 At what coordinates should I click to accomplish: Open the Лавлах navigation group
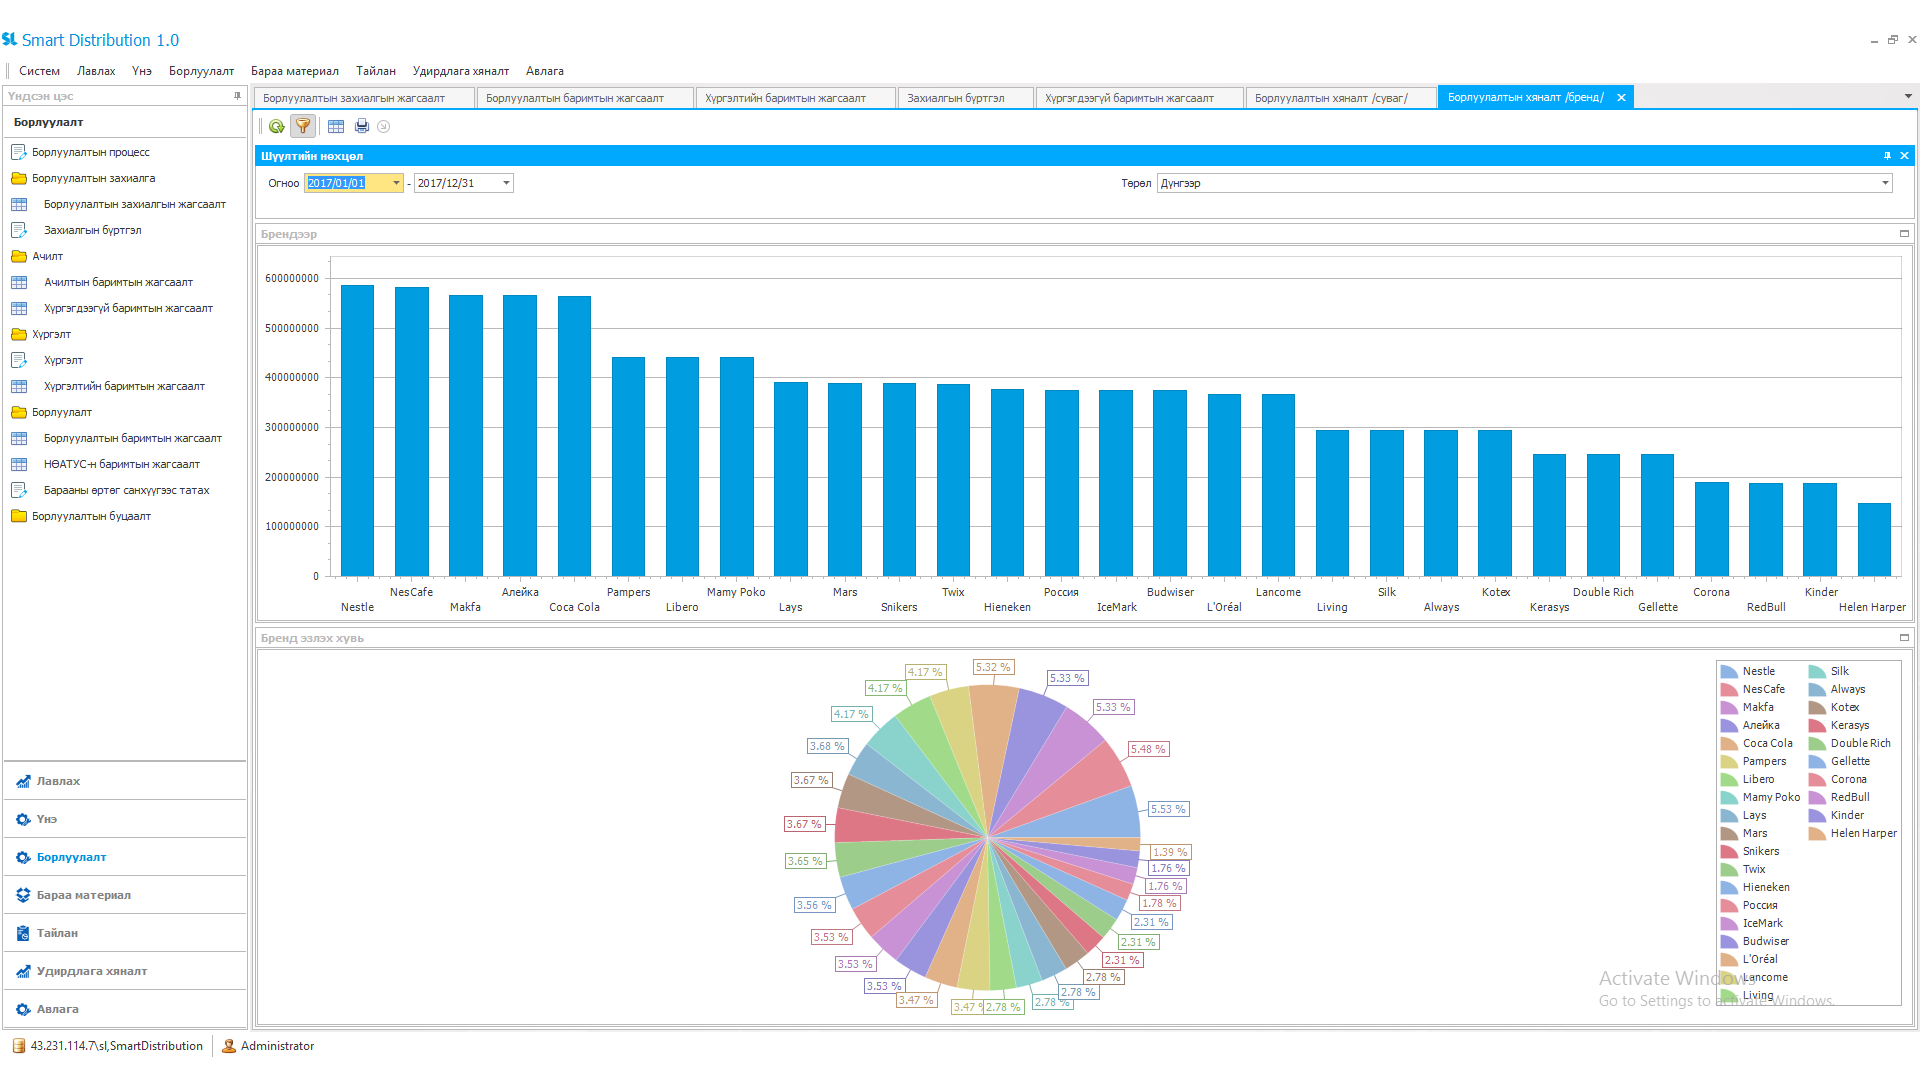click(125, 781)
